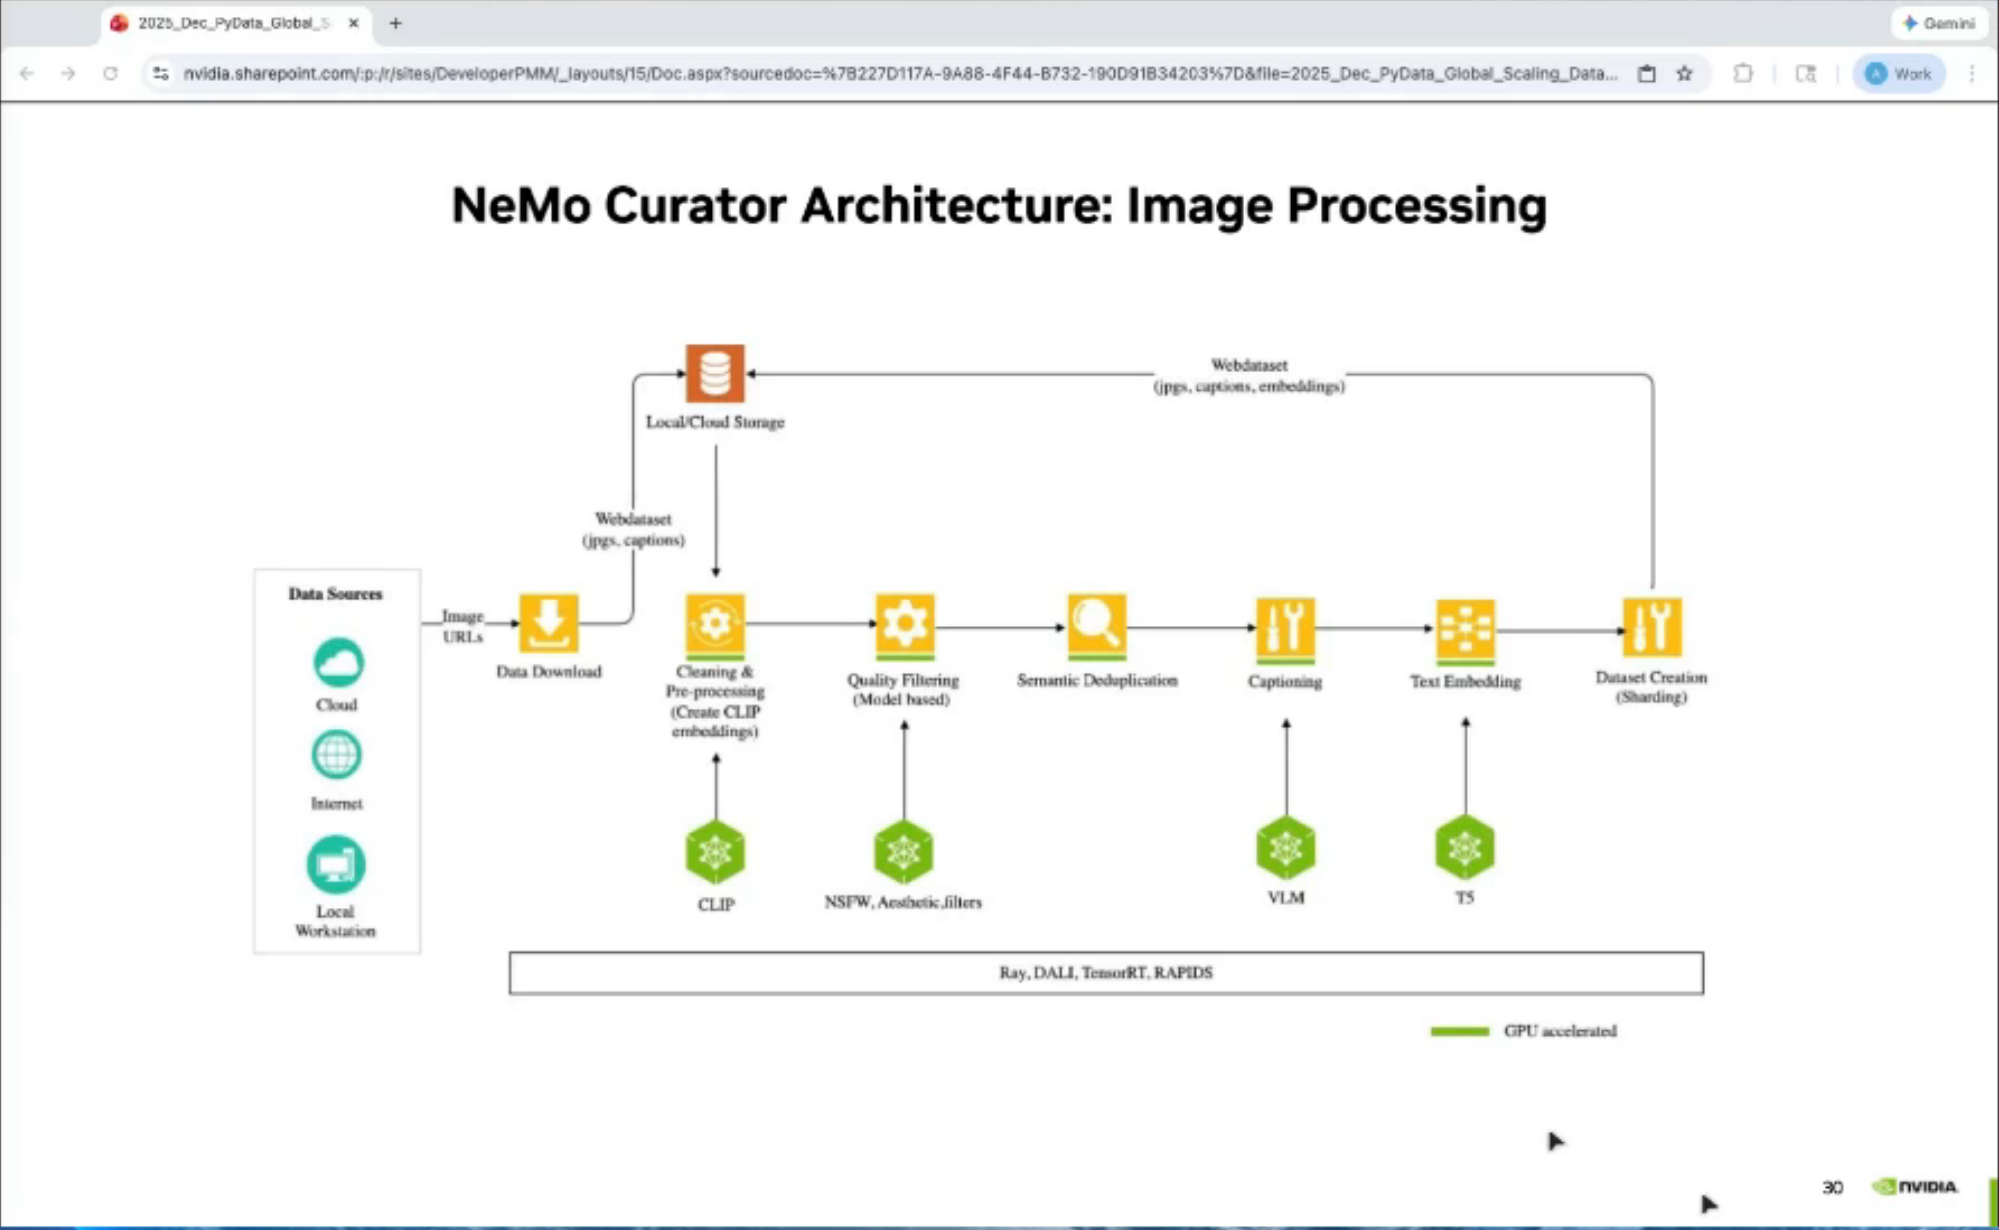
Task: Click the Semantic Deduplication magnifier icon
Action: (x=1096, y=625)
